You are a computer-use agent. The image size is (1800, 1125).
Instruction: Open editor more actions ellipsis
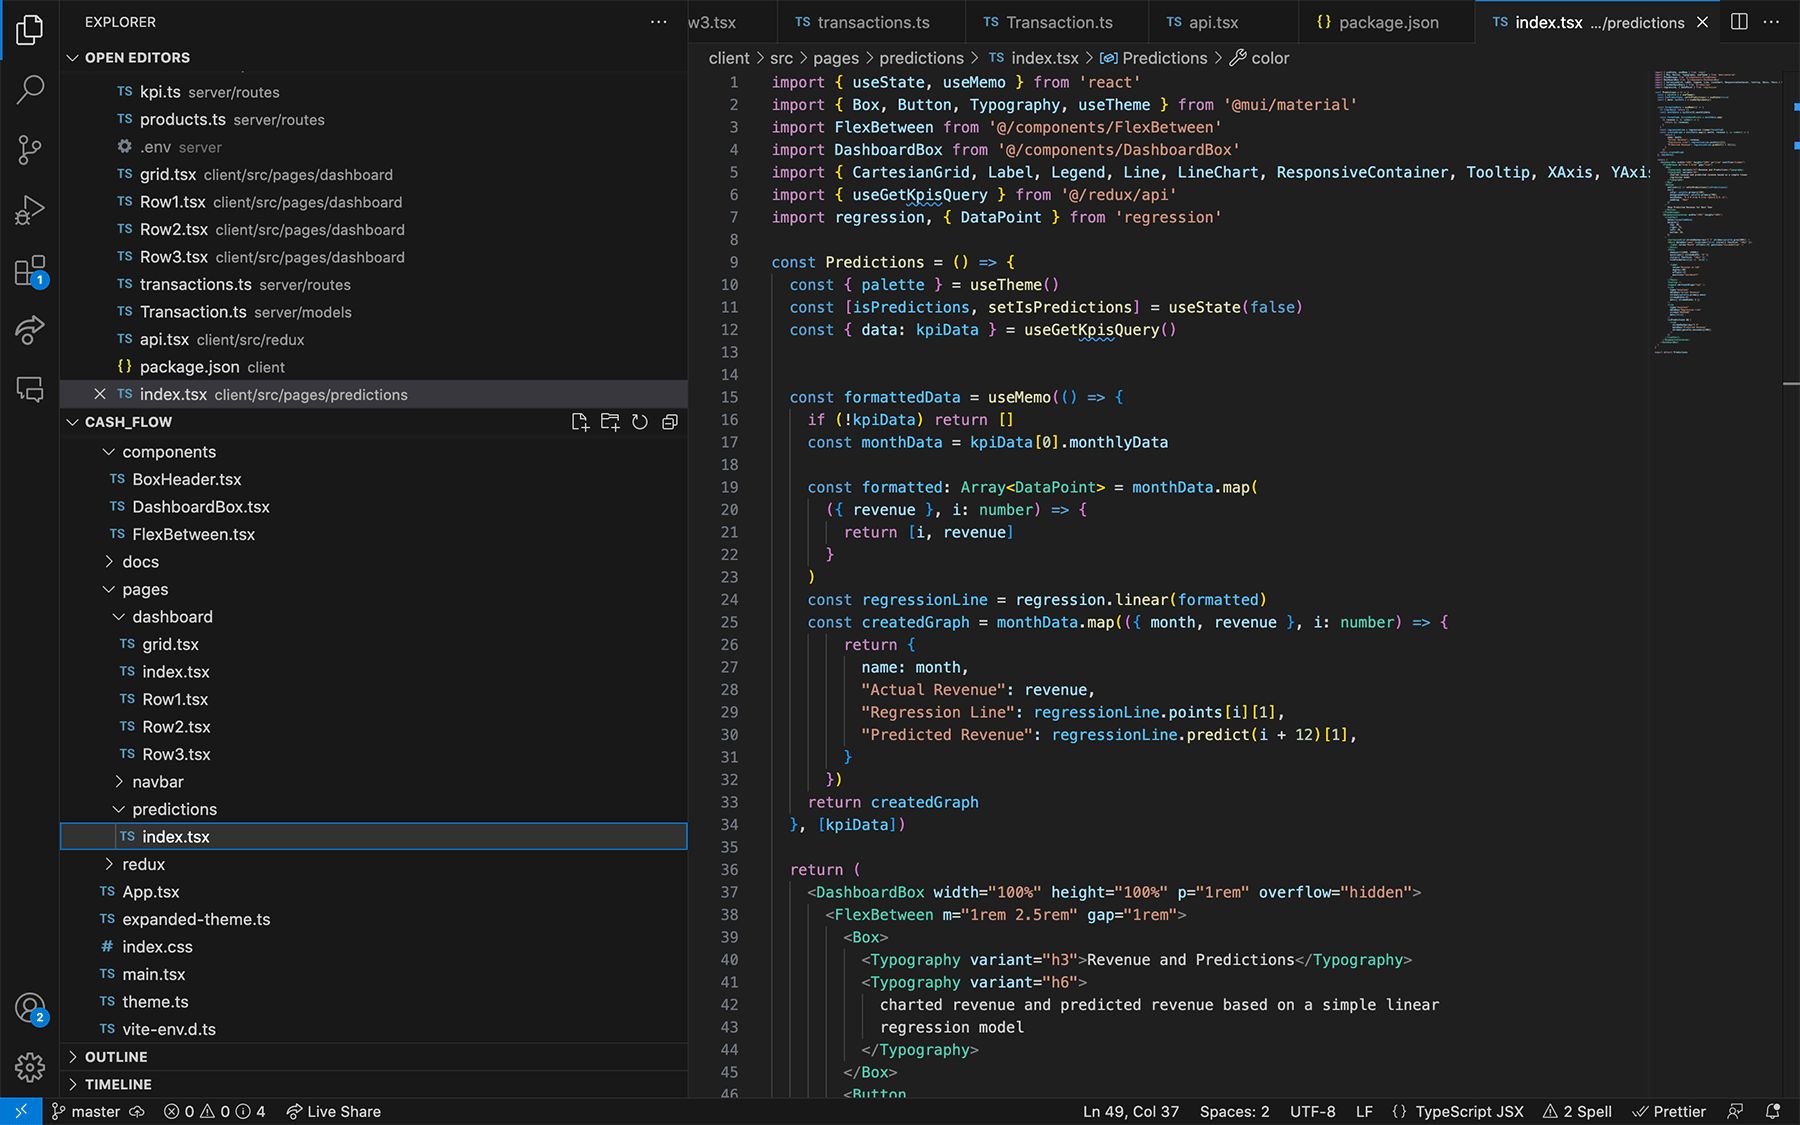click(x=1771, y=22)
